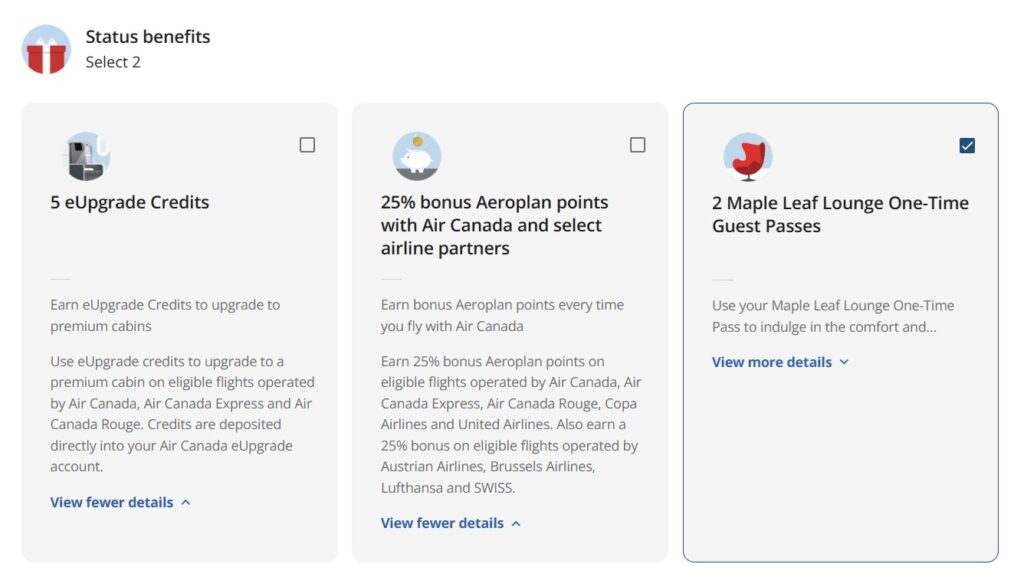Viewport: 1024px width, 577px height.
Task: Click the down chevron next to View more details
Action: (x=844, y=362)
